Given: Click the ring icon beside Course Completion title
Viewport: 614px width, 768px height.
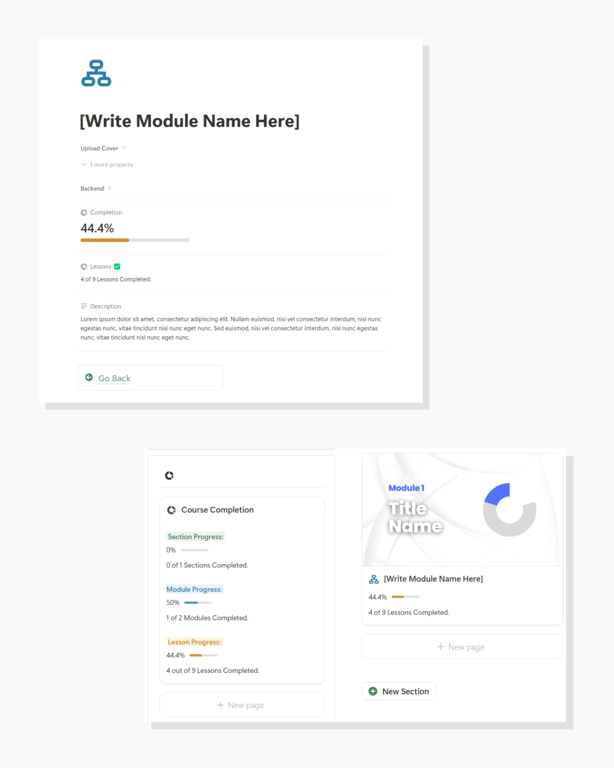Looking at the screenshot, I should coord(171,510).
